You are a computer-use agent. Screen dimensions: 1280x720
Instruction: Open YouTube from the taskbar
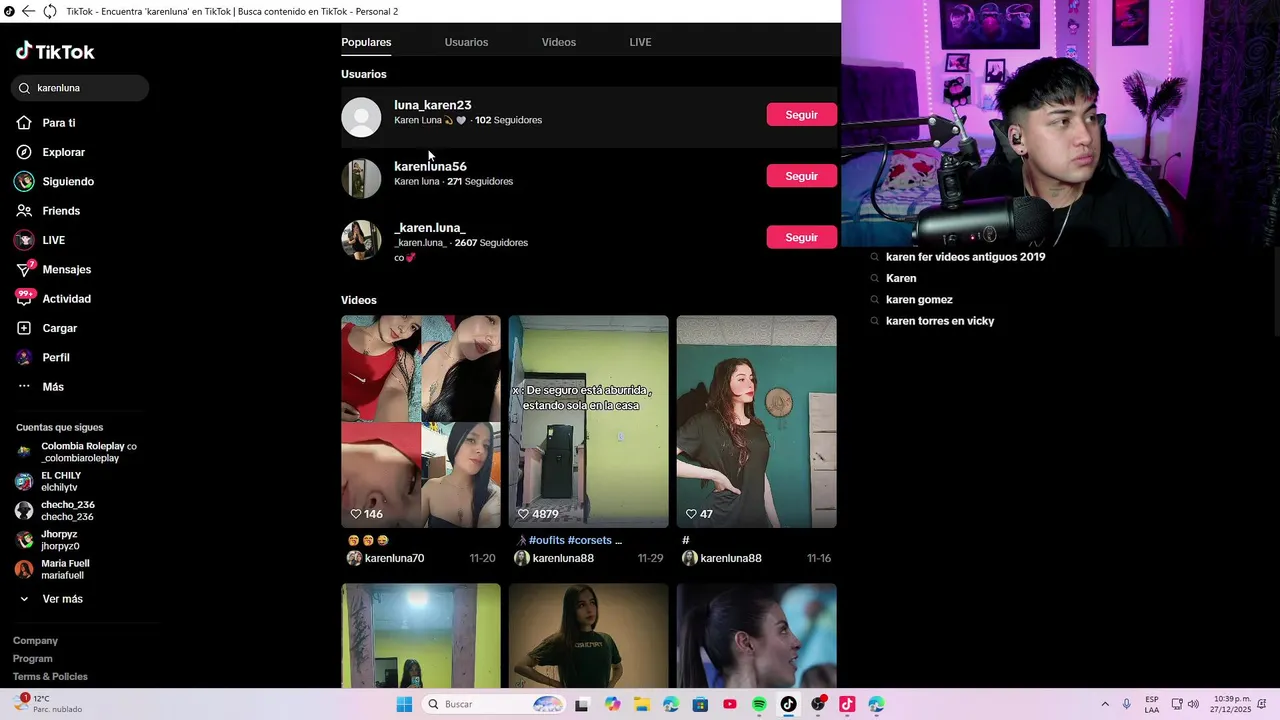pos(730,704)
